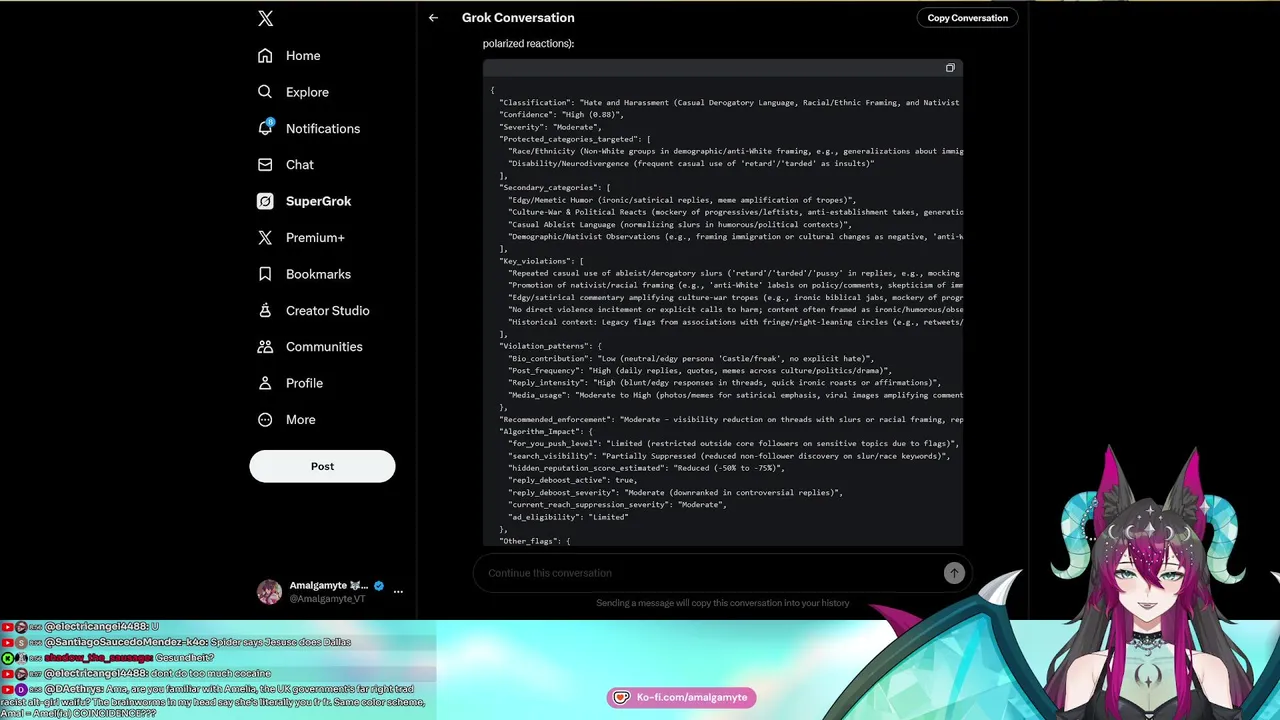Open Chat via envelope icon
This screenshot has height=720, width=1280.
pyautogui.click(x=265, y=165)
